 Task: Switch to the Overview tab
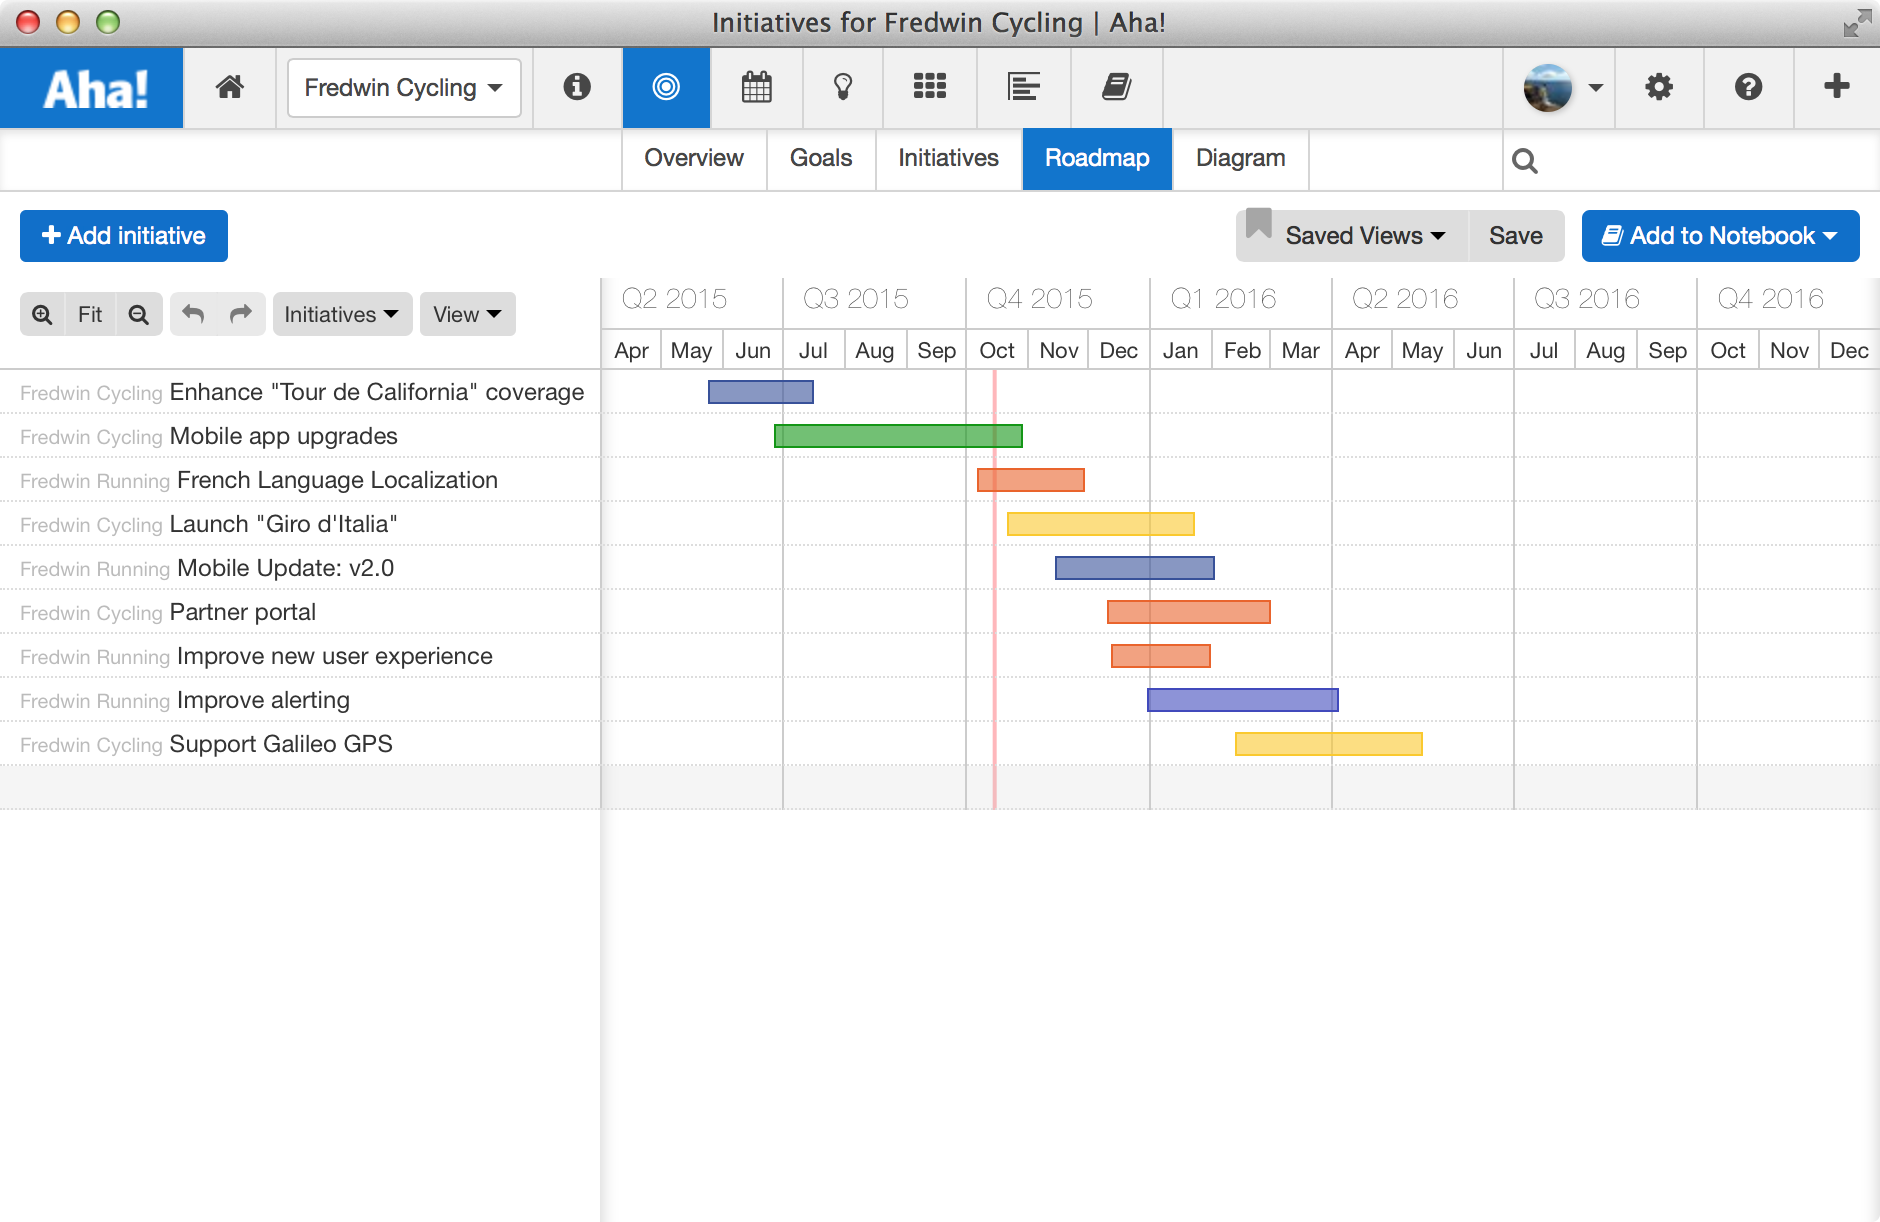[x=694, y=158]
